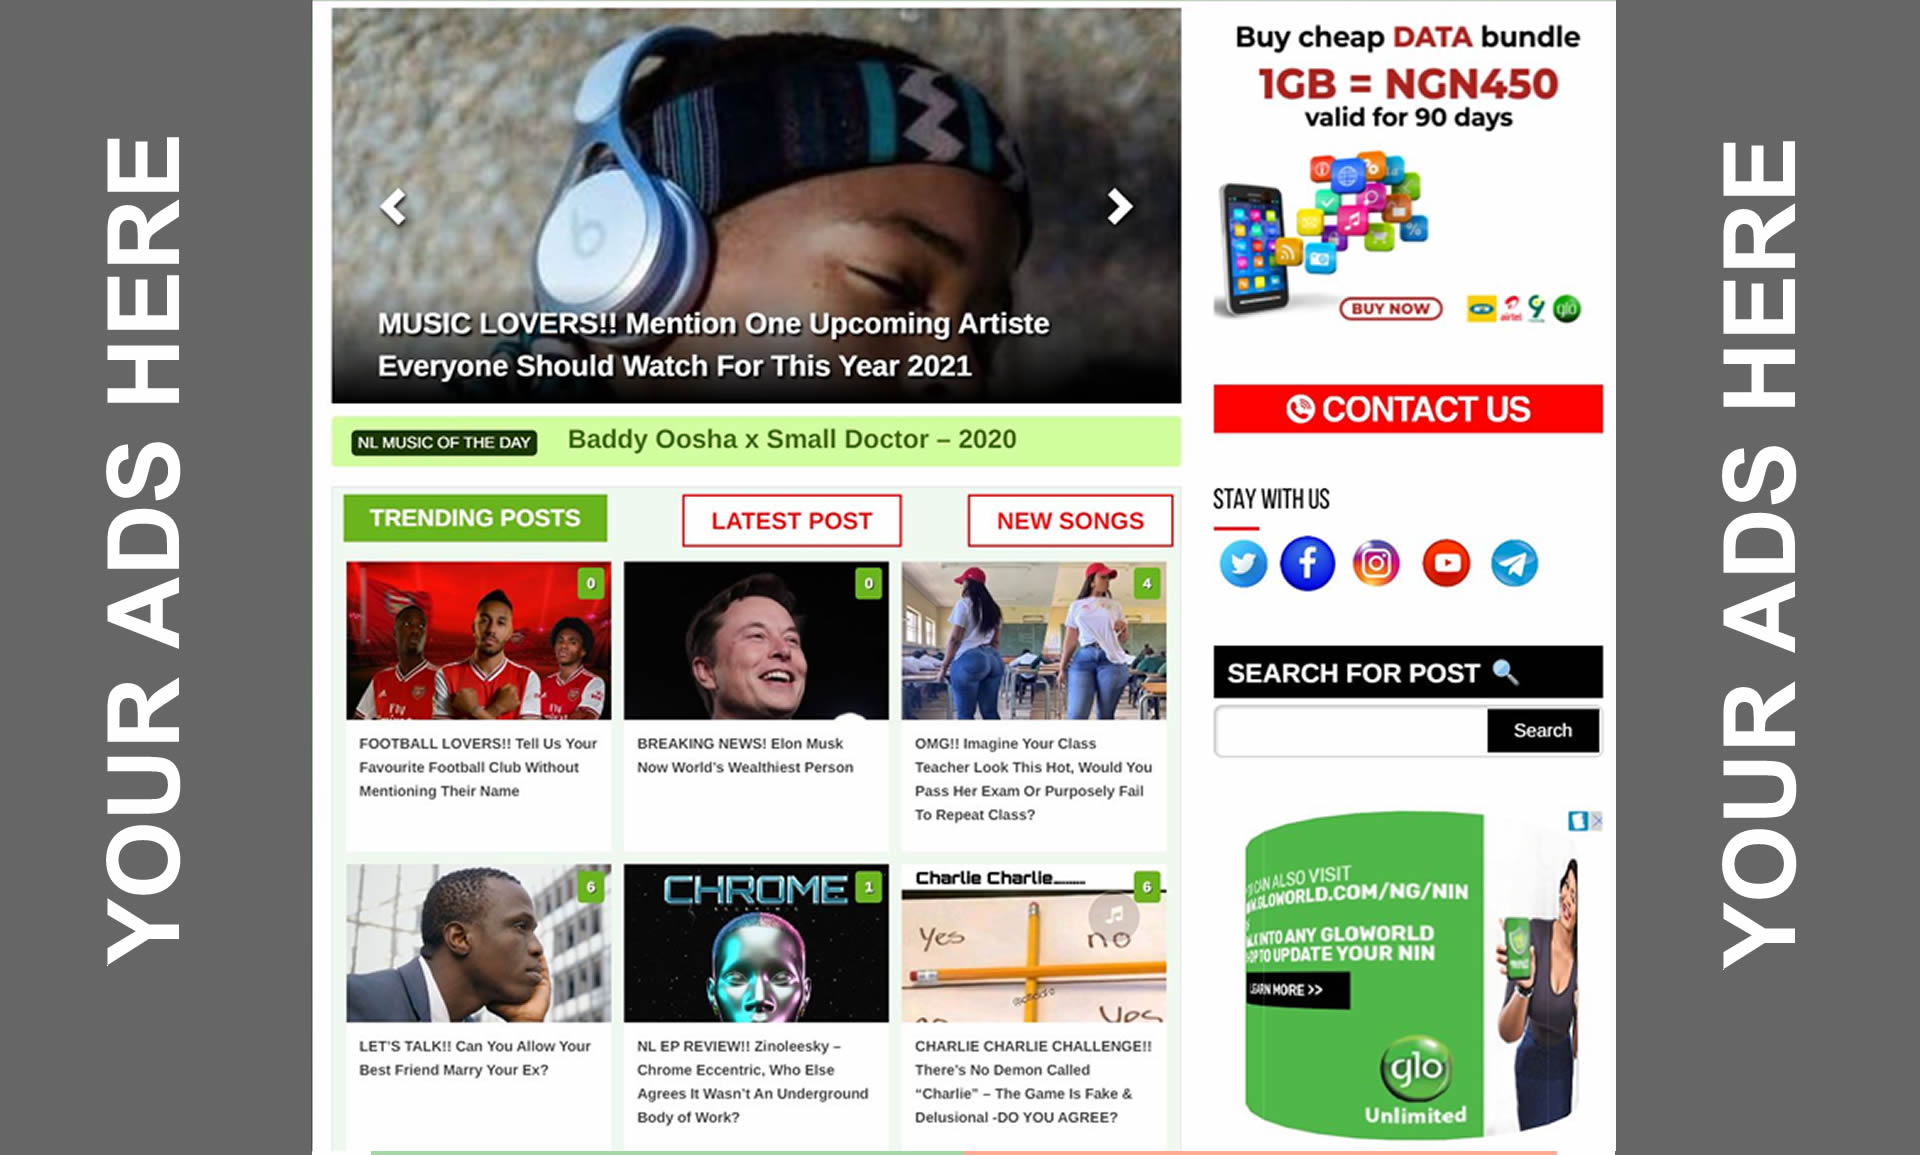Image resolution: width=1920 pixels, height=1155 pixels.
Task: Open the Elon Musk wealthiest person thumbnail
Action: point(756,640)
